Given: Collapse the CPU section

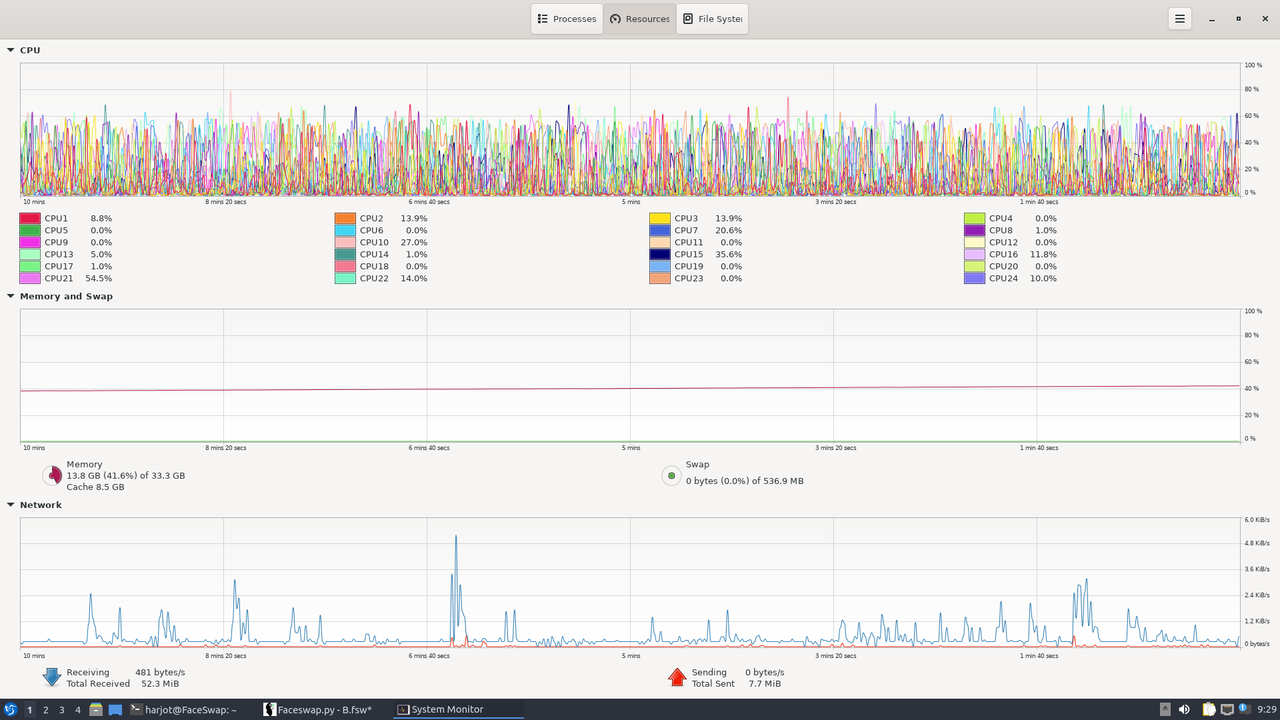Looking at the screenshot, I should click(x=11, y=50).
